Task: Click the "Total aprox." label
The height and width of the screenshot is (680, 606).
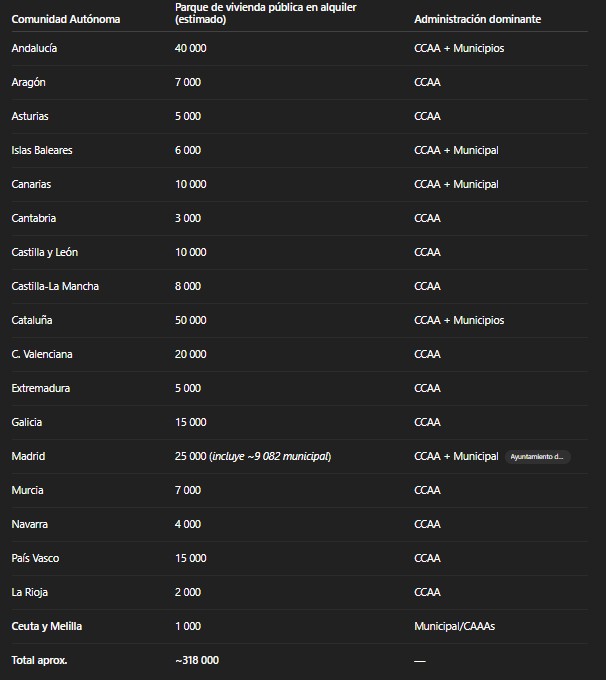Action: [39, 660]
